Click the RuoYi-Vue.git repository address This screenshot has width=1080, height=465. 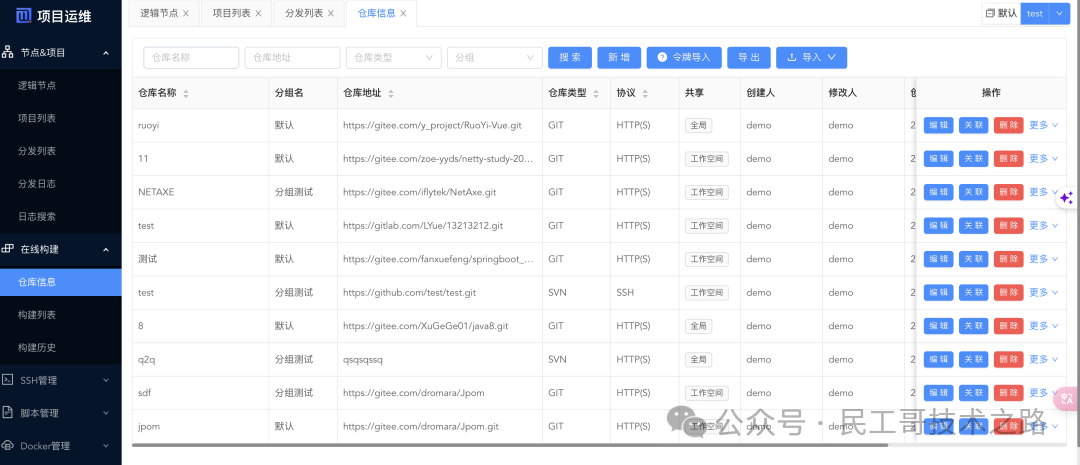432,125
